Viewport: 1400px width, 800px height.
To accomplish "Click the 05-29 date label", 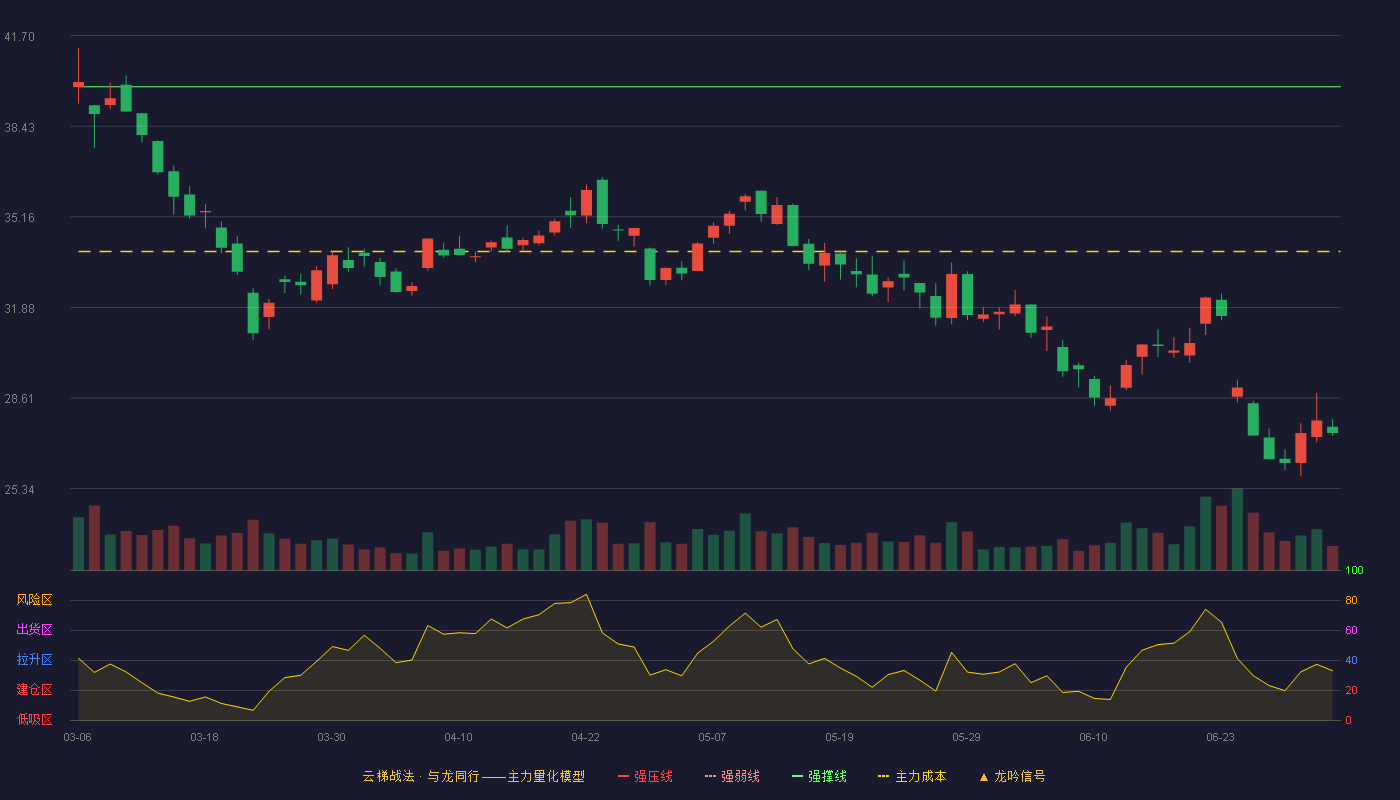I will [x=966, y=737].
